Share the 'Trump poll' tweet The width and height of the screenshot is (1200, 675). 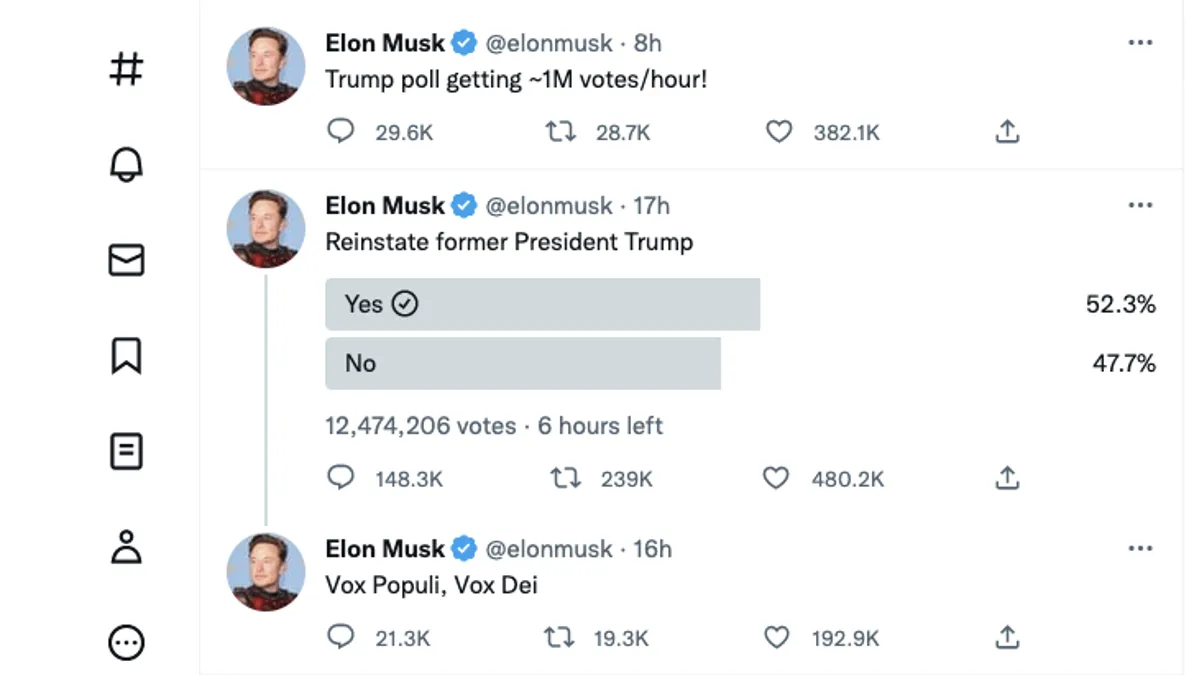[1007, 131]
